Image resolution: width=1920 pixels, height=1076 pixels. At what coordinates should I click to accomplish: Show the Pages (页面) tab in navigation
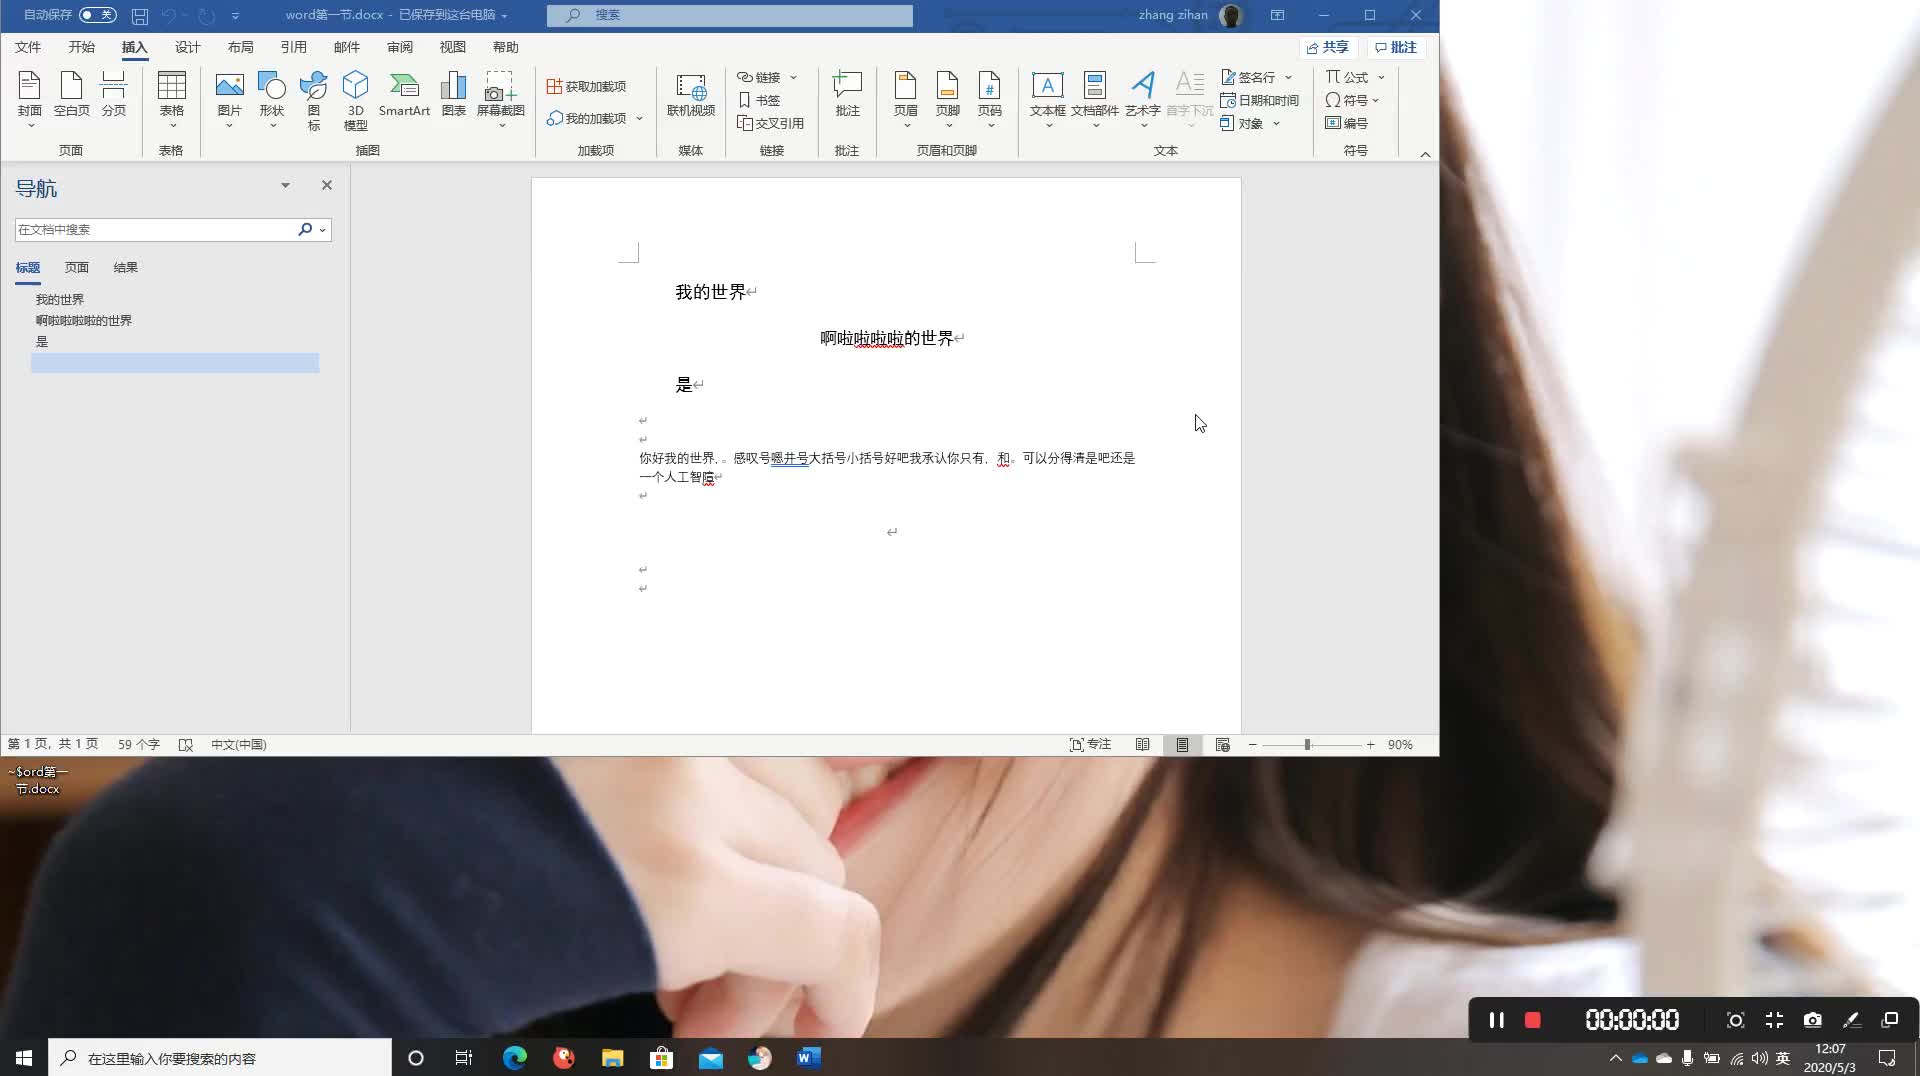tap(76, 268)
